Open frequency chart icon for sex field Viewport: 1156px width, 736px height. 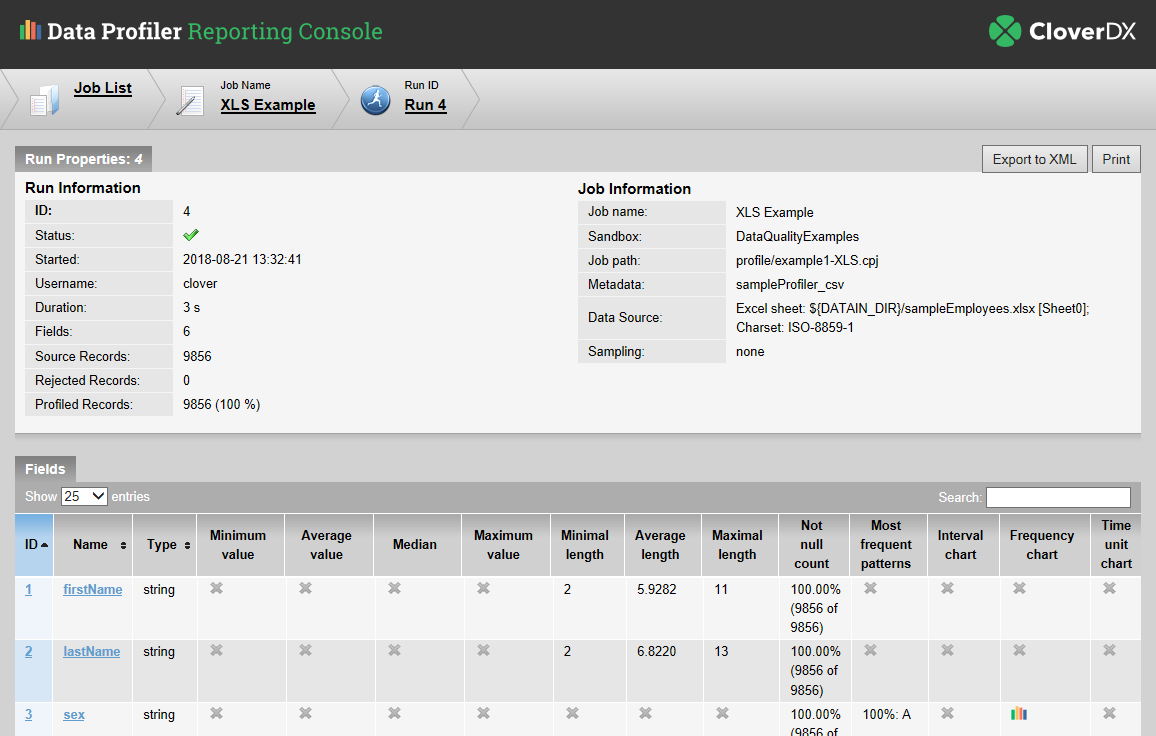[1018, 714]
